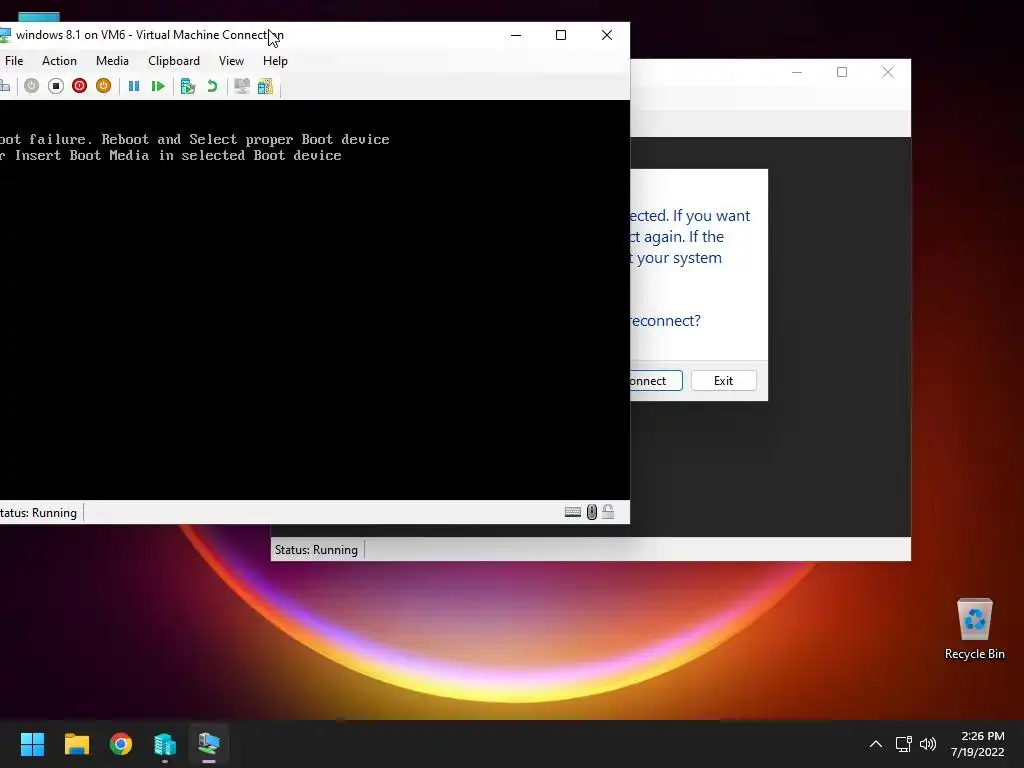This screenshot has width=1024, height=768.
Task: Click the green Reset/resume play icon
Action: tap(158, 86)
